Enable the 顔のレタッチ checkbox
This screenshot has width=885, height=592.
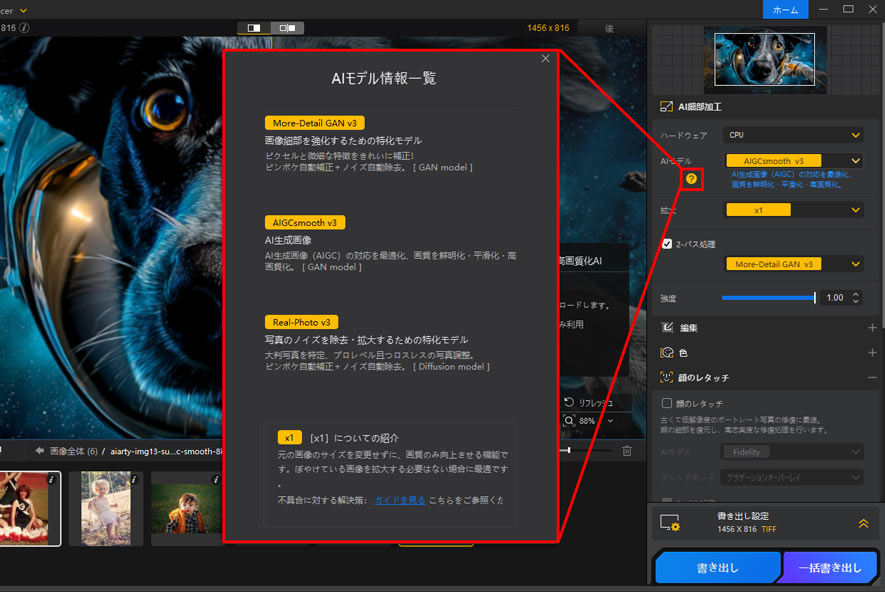coord(667,403)
